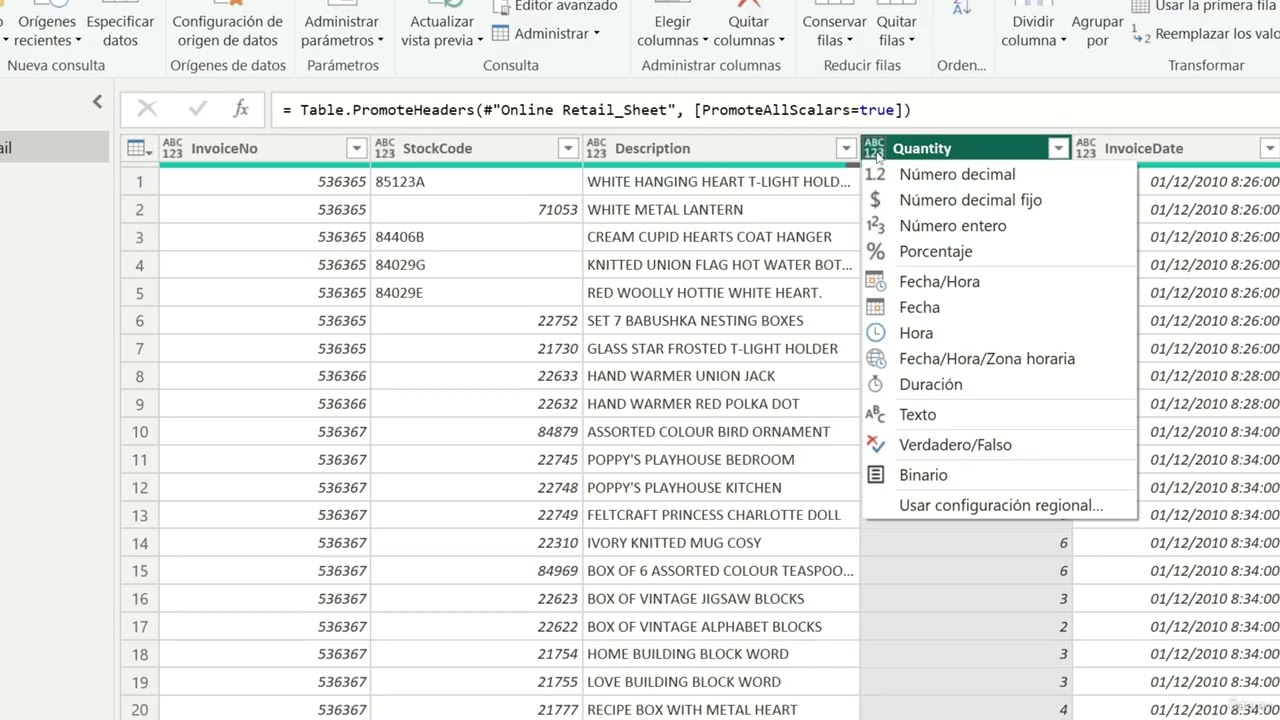Viewport: 1280px width, 720px height.
Task: Click the globe time zone icon
Action: 876,359
